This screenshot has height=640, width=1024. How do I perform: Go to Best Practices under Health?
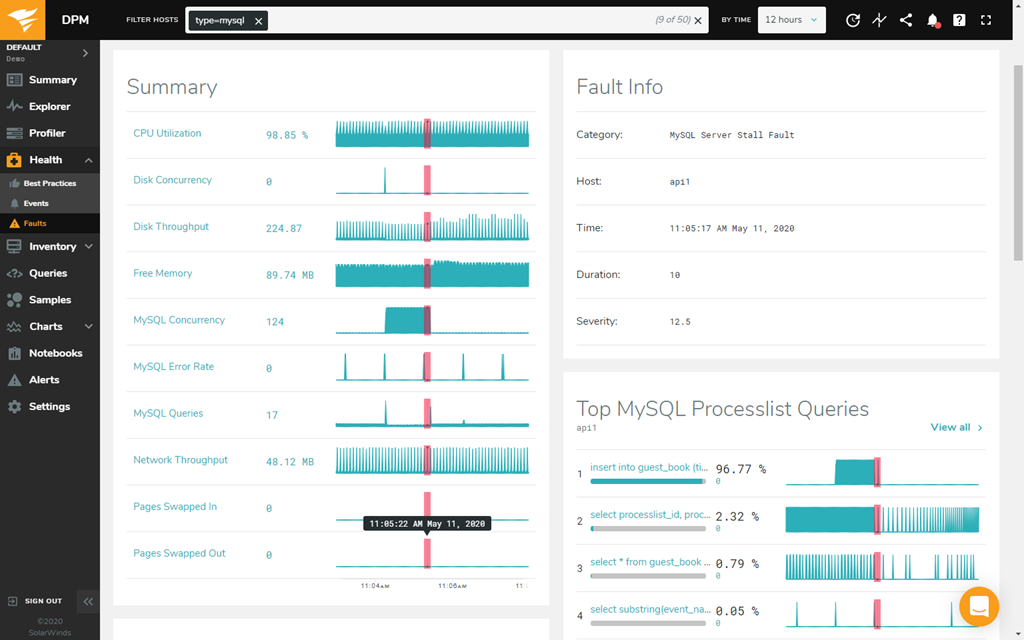(x=49, y=184)
